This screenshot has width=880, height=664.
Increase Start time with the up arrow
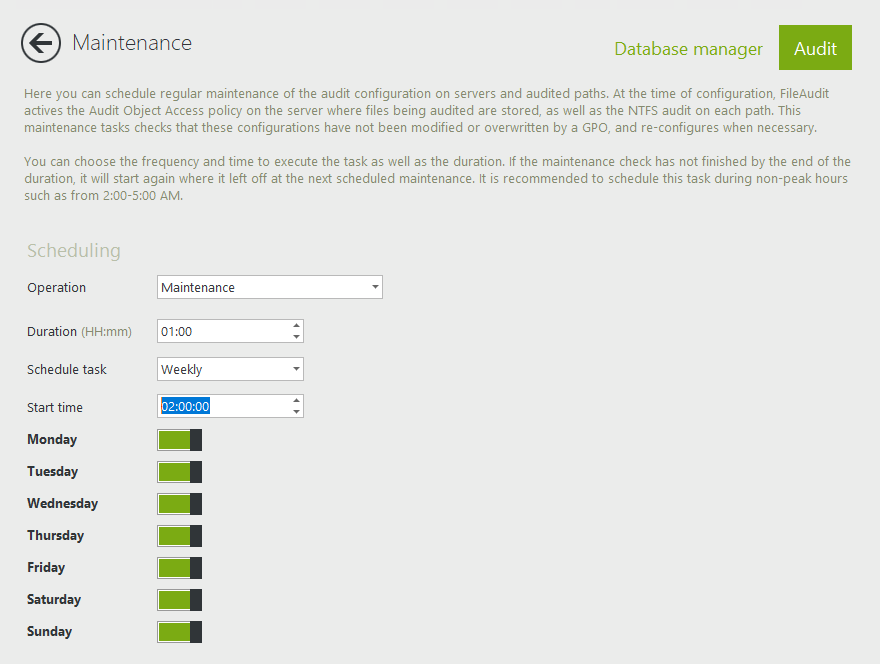click(x=296, y=400)
